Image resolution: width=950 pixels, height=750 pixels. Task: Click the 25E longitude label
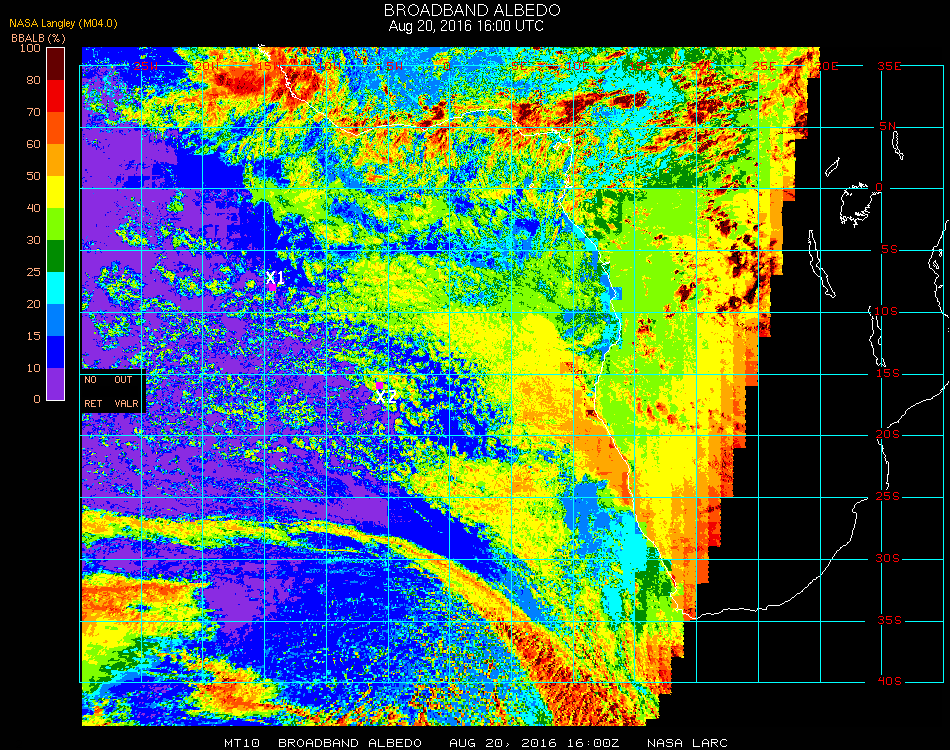[764, 66]
